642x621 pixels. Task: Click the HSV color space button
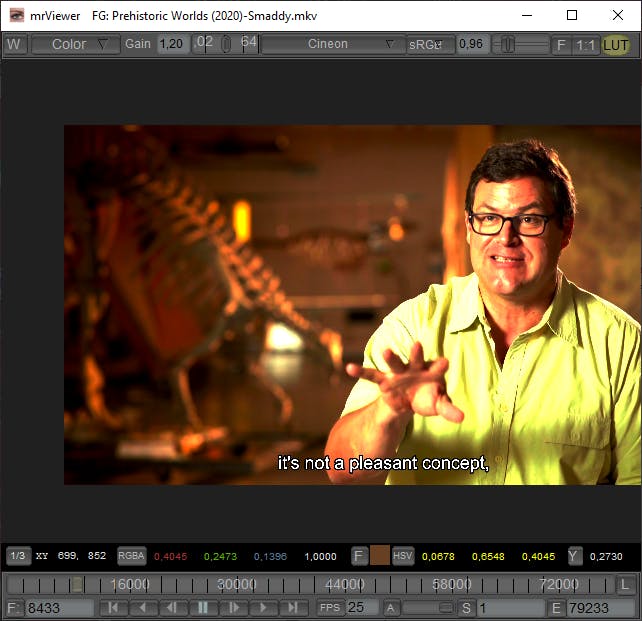pyautogui.click(x=403, y=556)
